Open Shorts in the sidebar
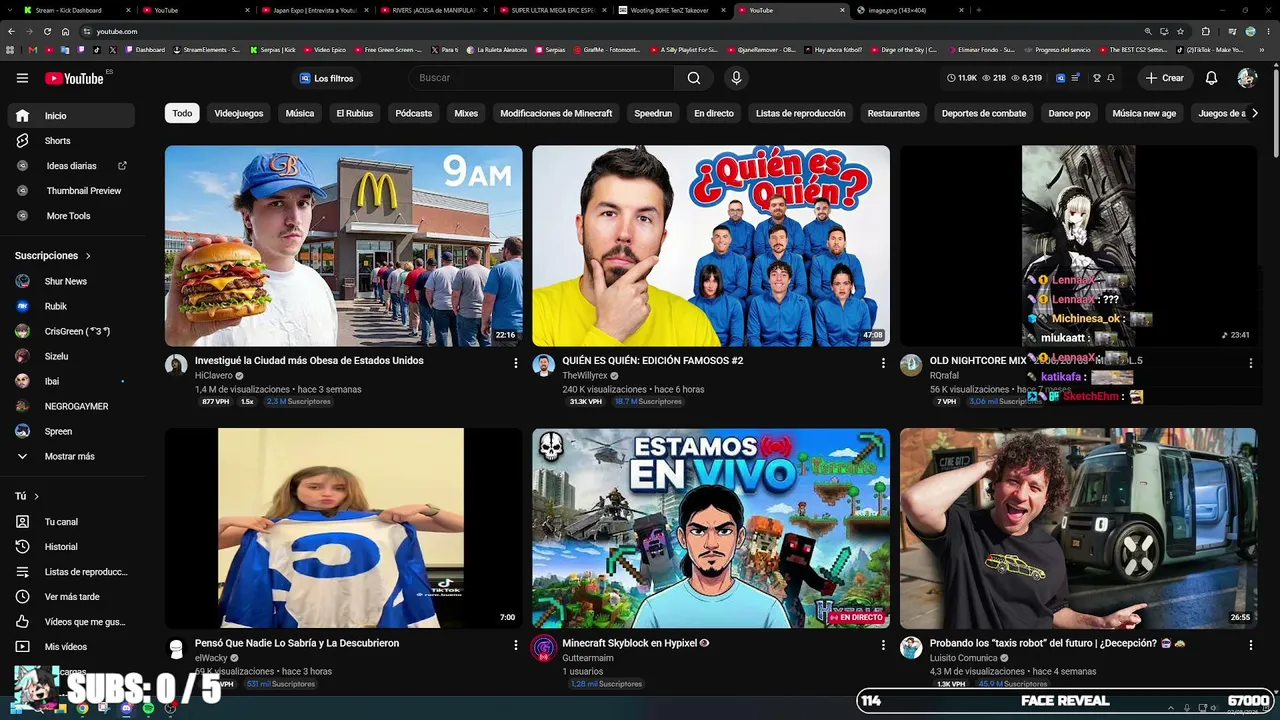This screenshot has width=1280, height=720. pos(69,141)
